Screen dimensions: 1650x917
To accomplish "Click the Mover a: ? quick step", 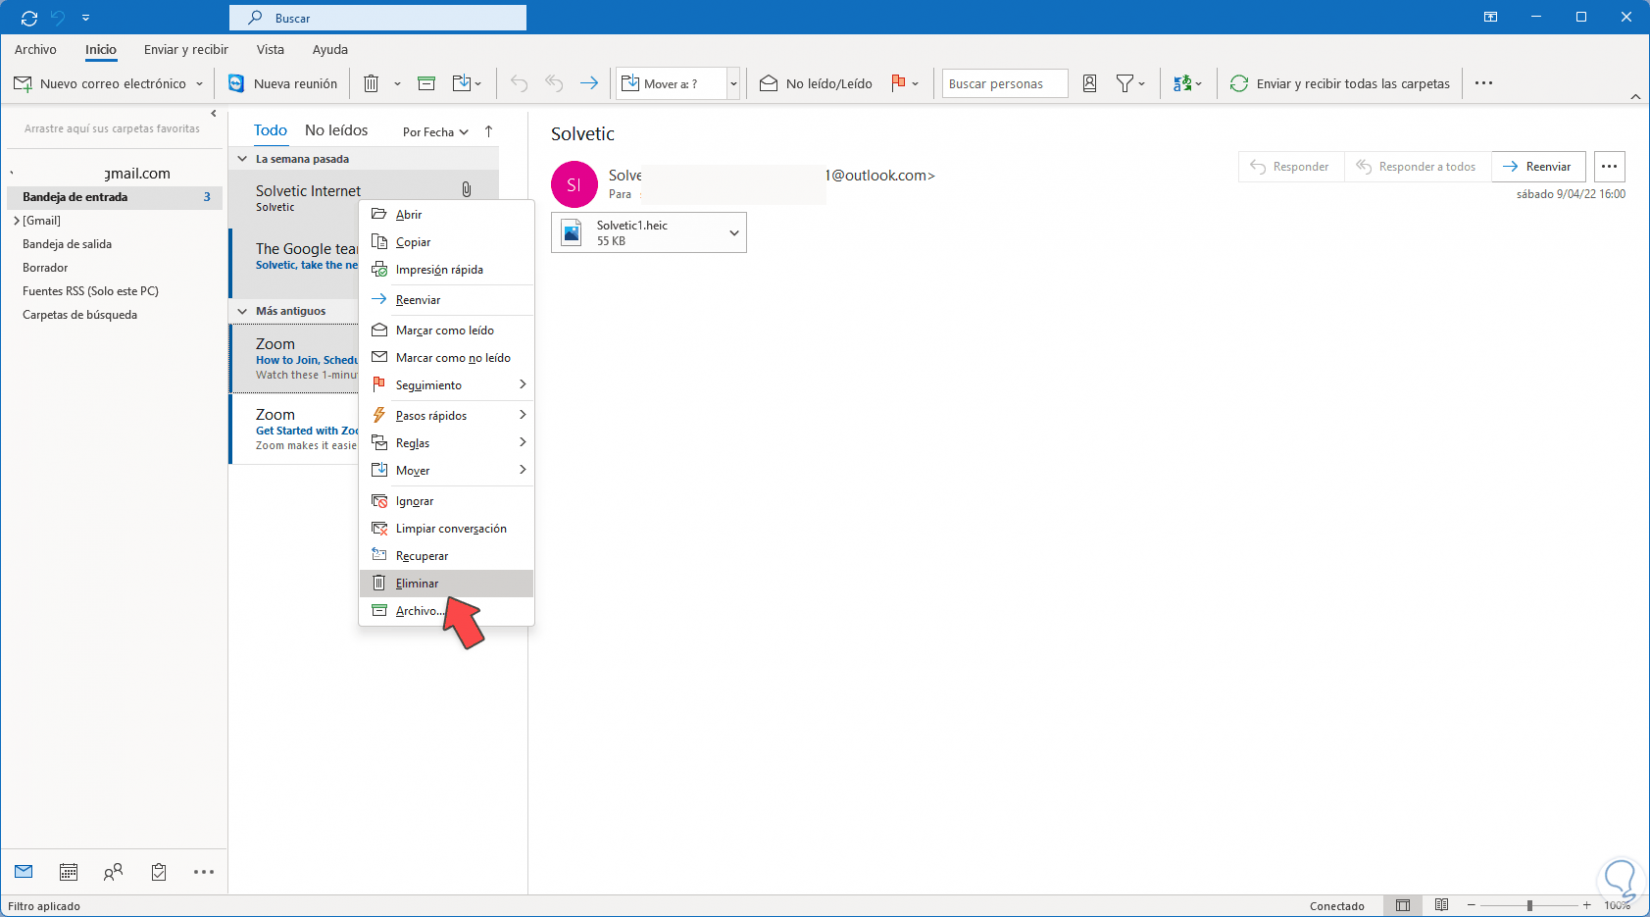I will (671, 84).
